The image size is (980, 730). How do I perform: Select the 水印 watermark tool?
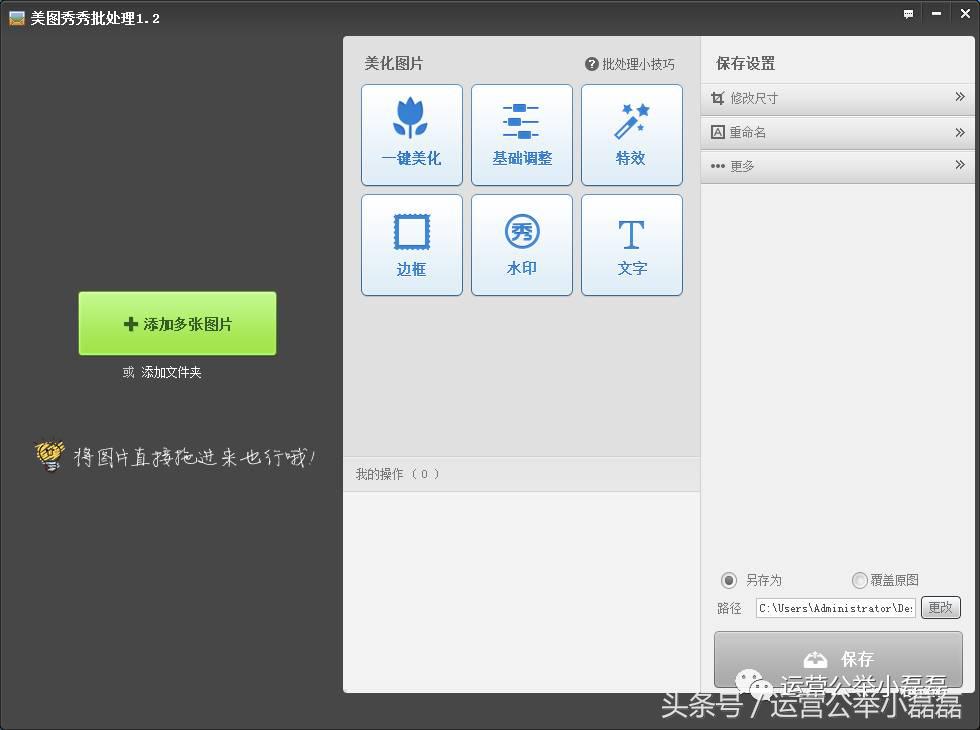tap(521, 245)
